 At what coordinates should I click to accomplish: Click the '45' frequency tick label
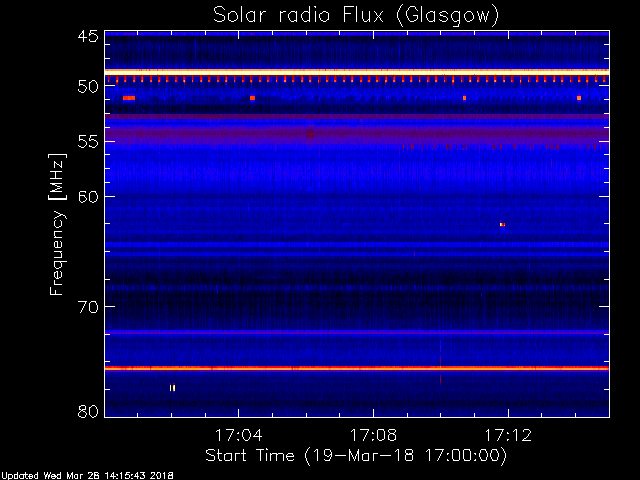point(88,36)
